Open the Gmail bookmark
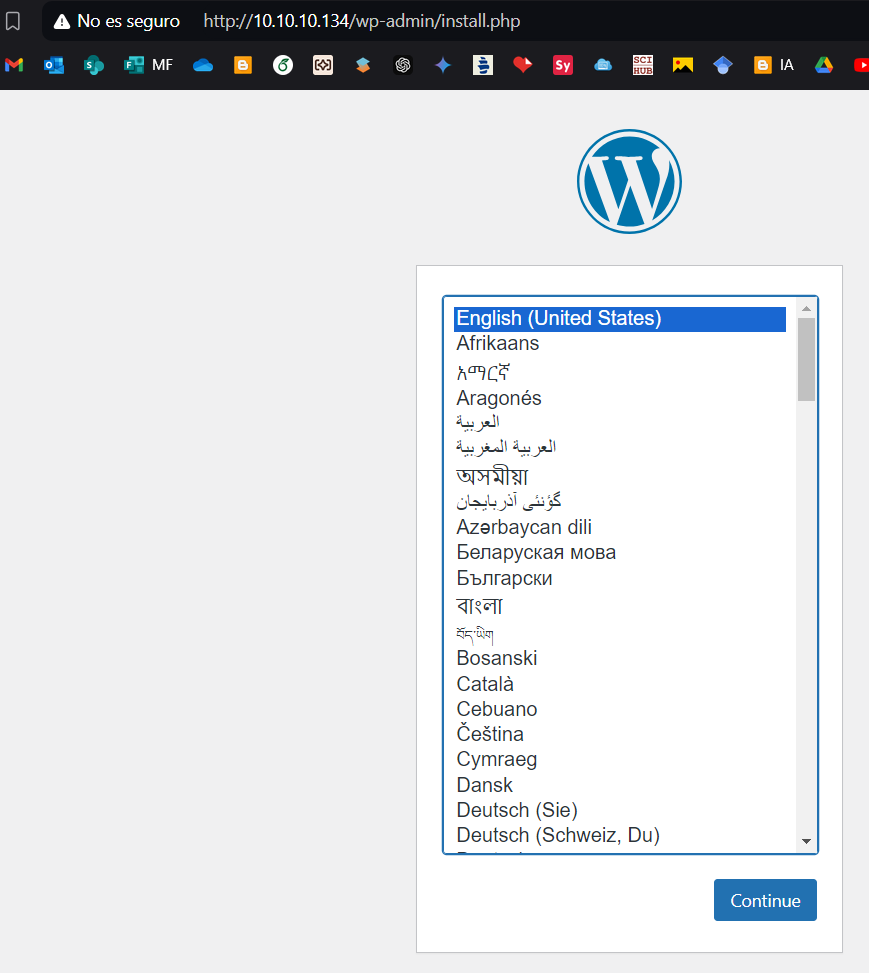Image resolution: width=869 pixels, height=973 pixels. pos(14,65)
